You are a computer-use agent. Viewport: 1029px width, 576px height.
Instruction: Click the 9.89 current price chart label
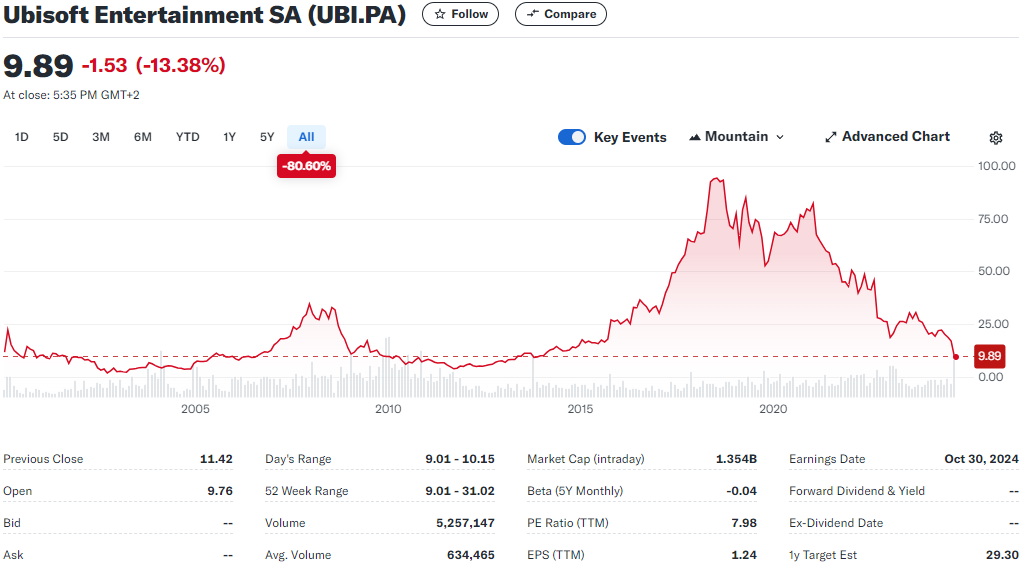click(x=989, y=356)
